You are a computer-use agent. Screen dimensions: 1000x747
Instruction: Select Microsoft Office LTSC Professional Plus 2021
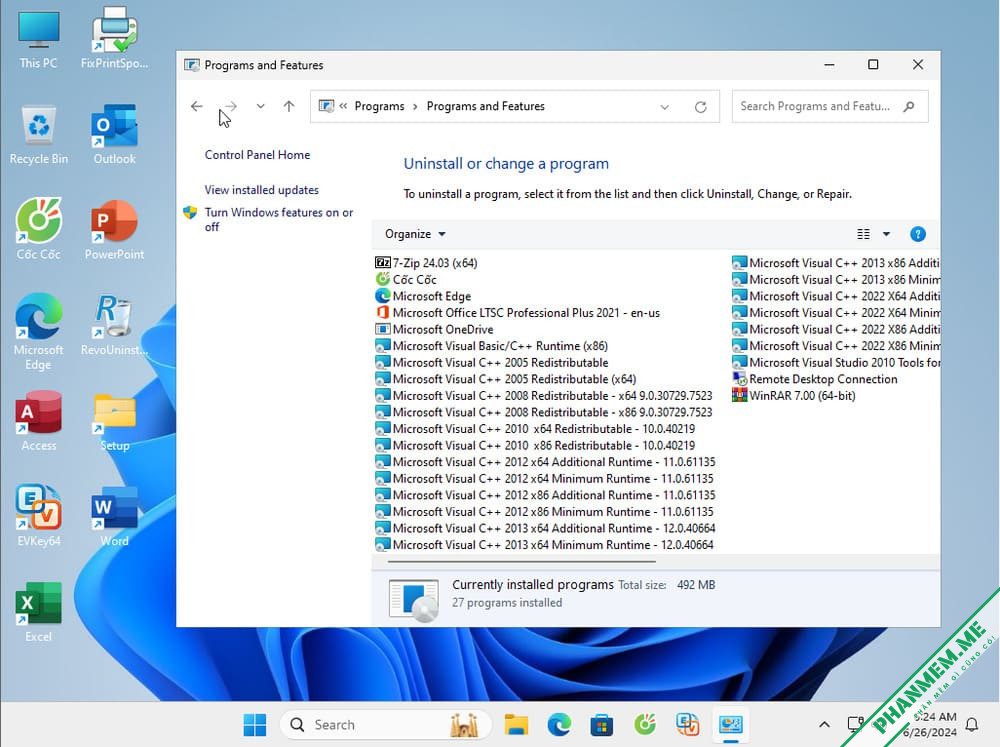click(517, 313)
